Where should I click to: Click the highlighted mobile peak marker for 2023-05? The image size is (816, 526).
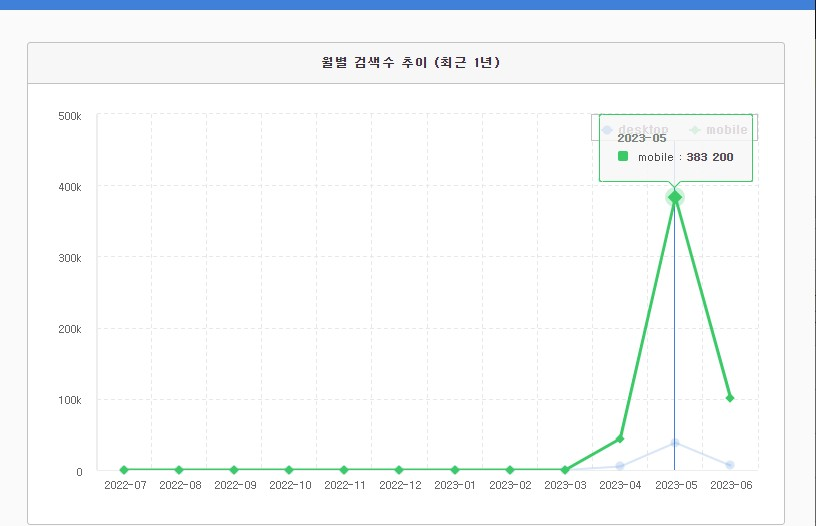675,197
